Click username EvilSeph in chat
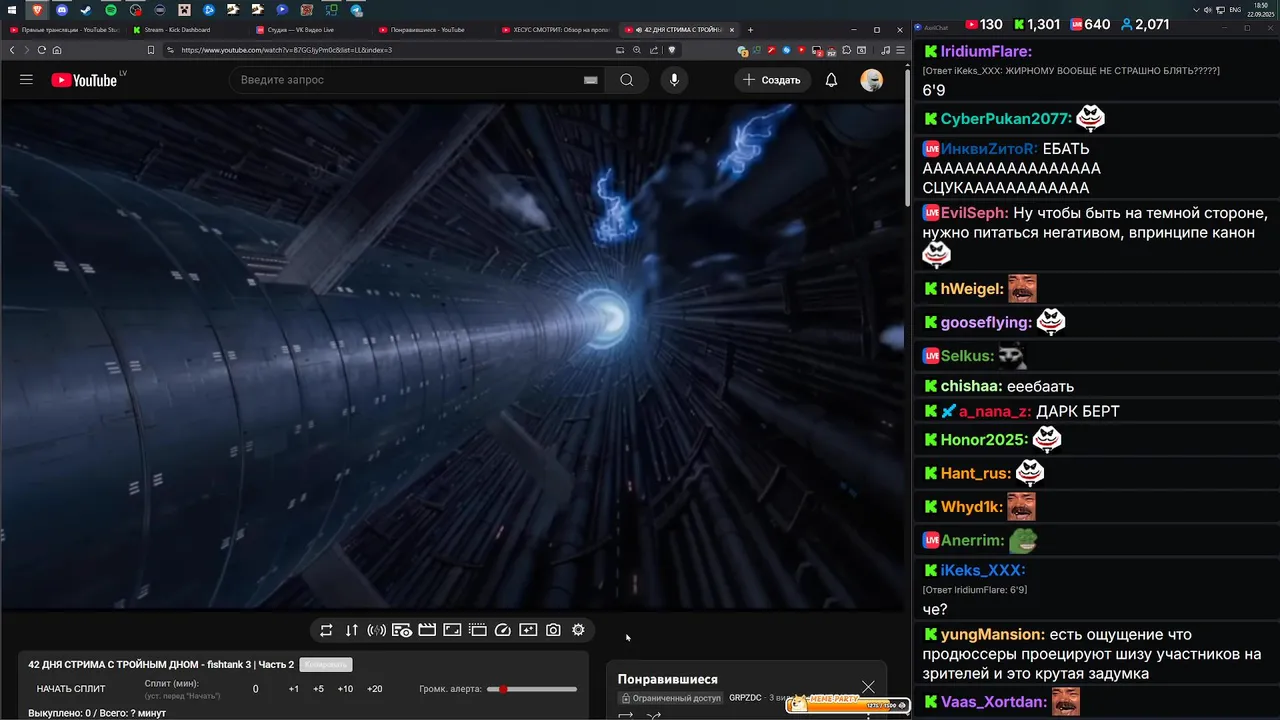Screen dimensions: 1280x720 (974, 213)
